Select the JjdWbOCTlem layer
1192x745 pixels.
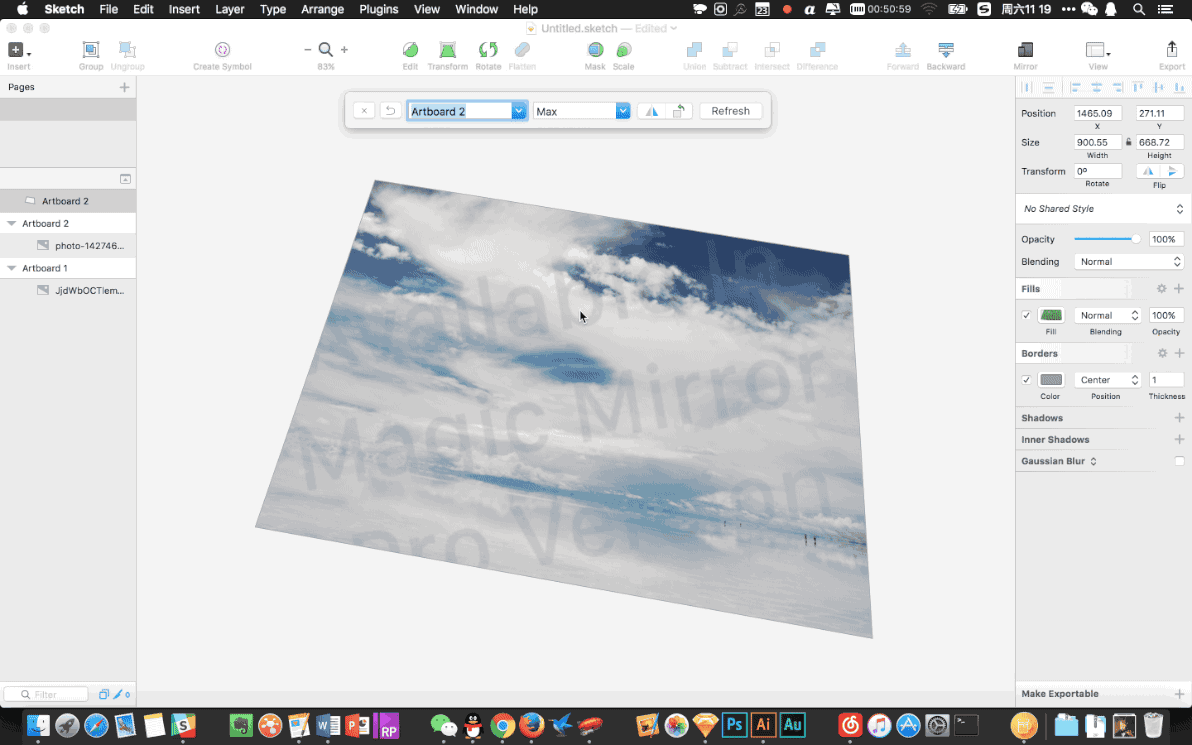[68, 290]
